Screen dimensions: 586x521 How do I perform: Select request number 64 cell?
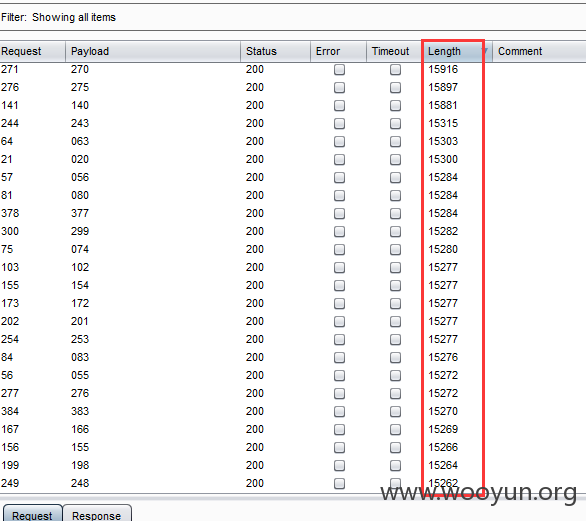[7, 141]
